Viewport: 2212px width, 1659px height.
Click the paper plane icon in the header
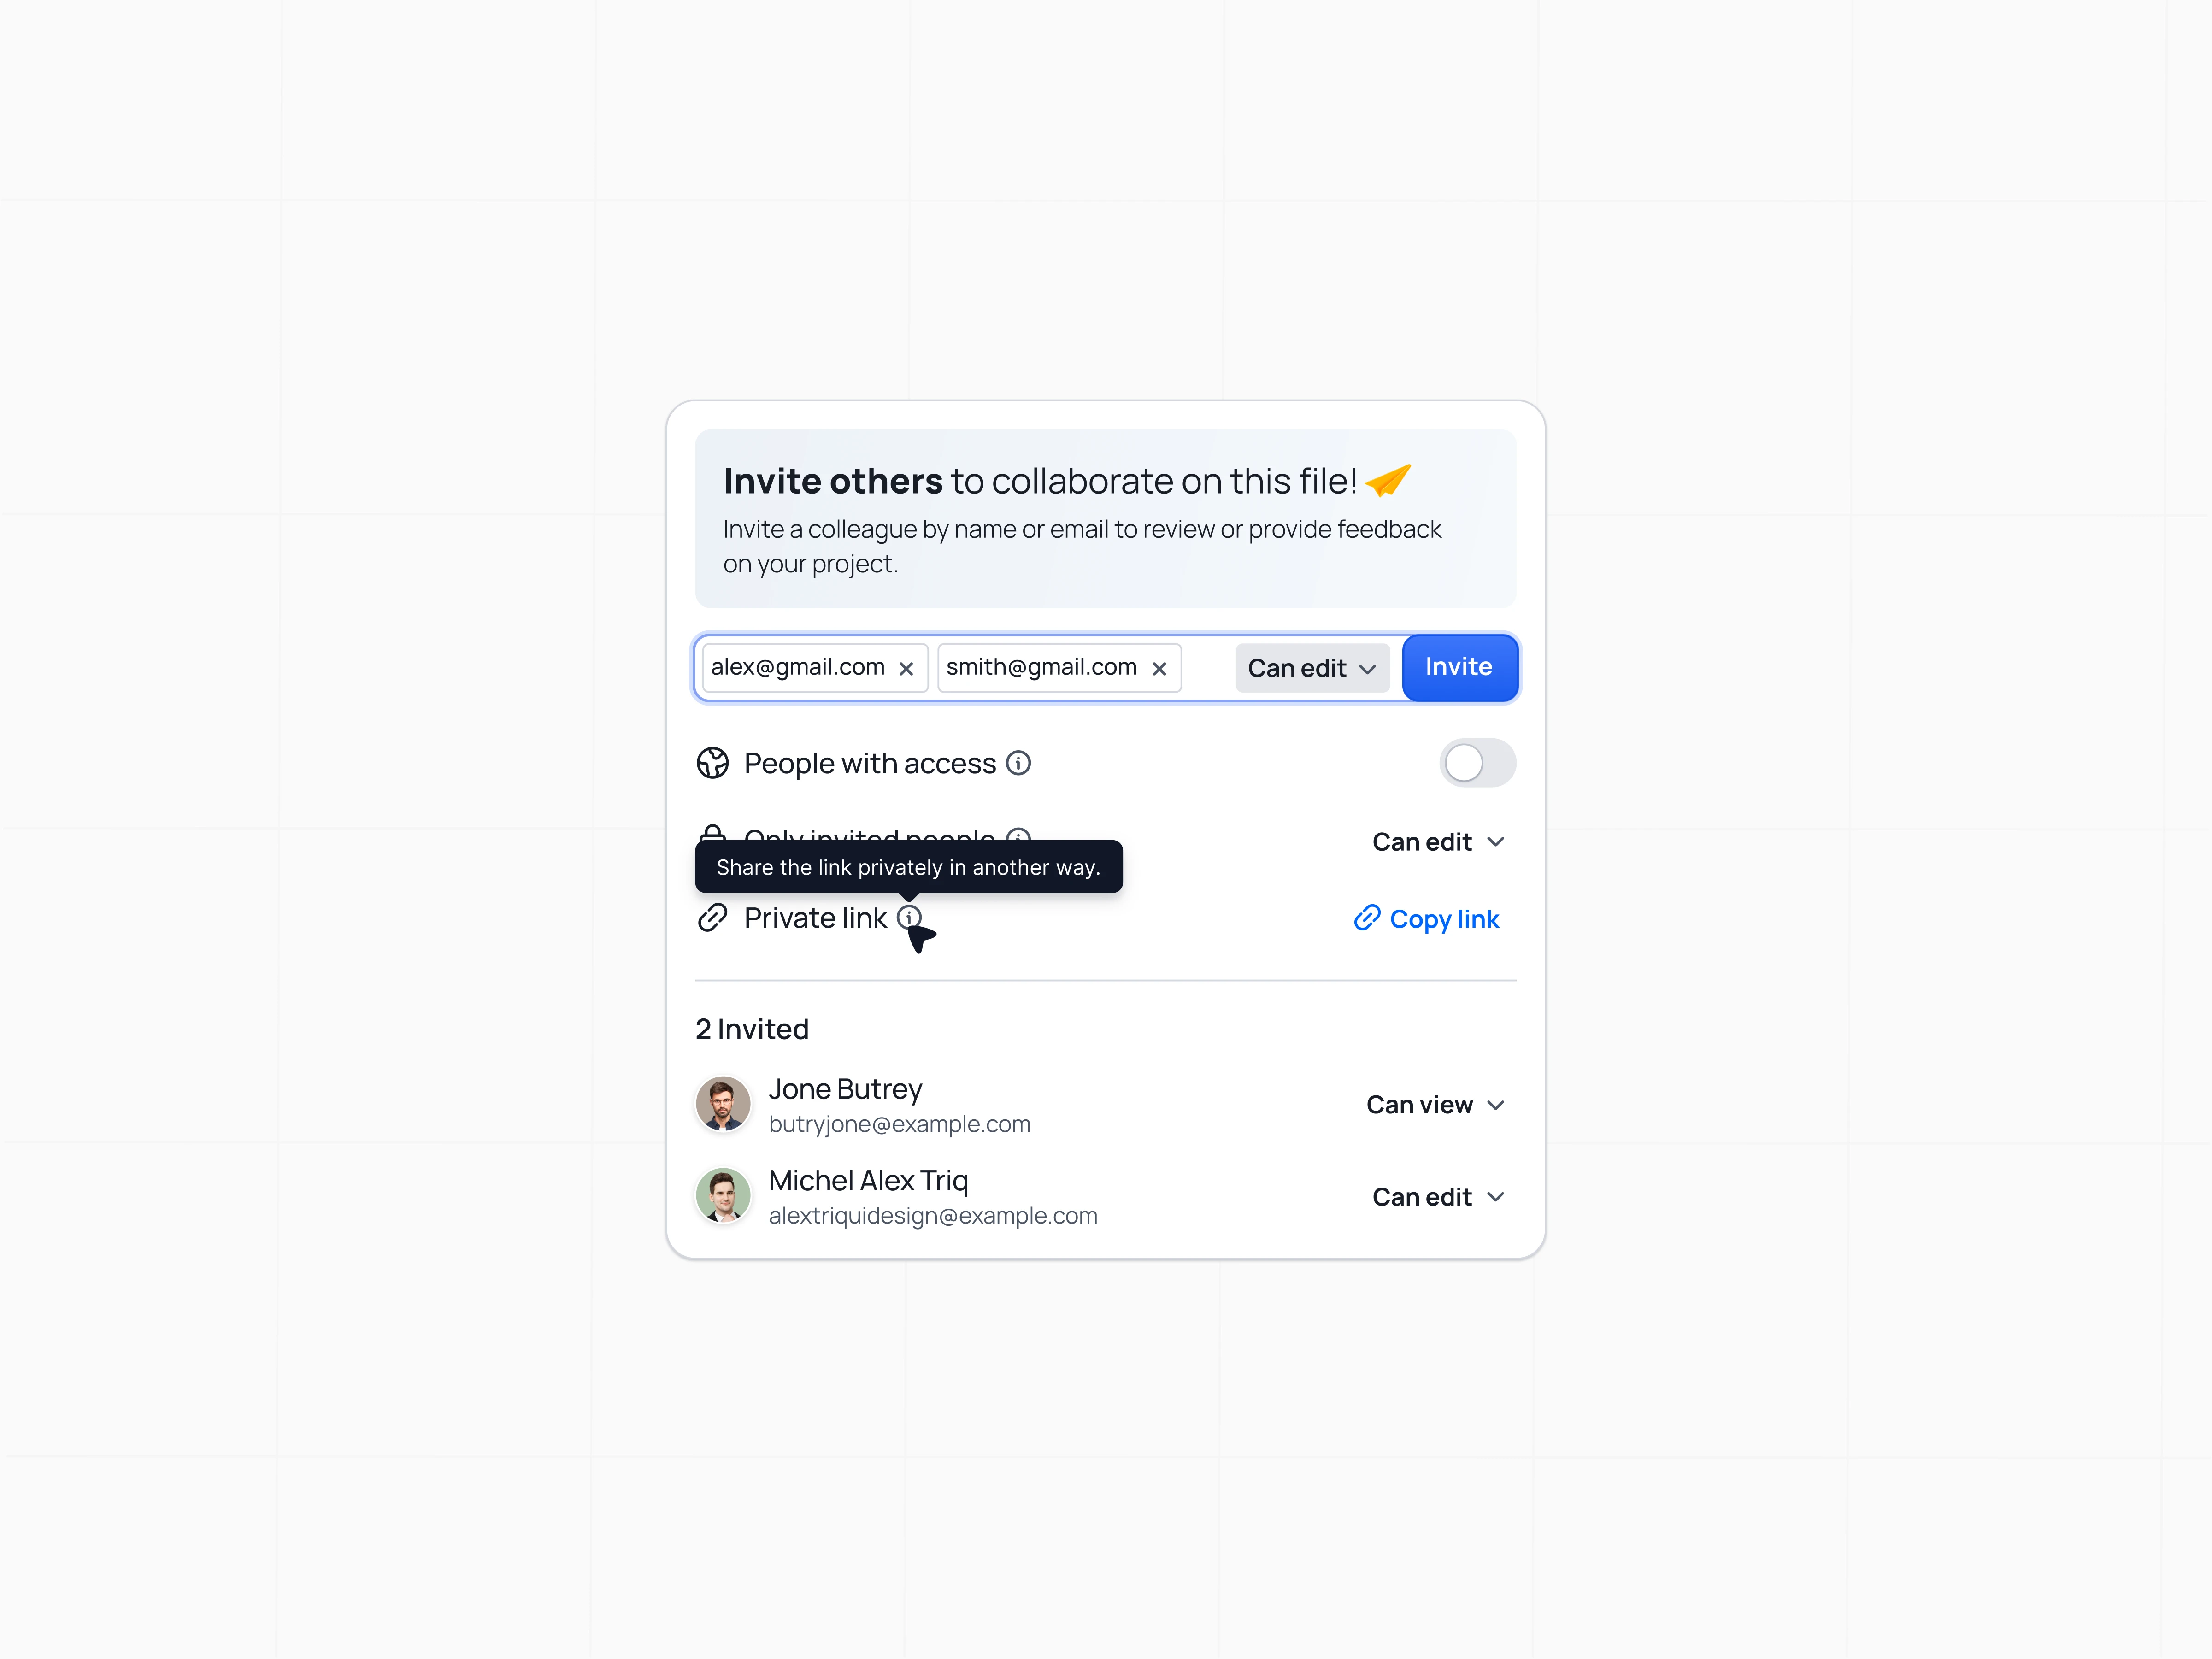coord(1388,480)
